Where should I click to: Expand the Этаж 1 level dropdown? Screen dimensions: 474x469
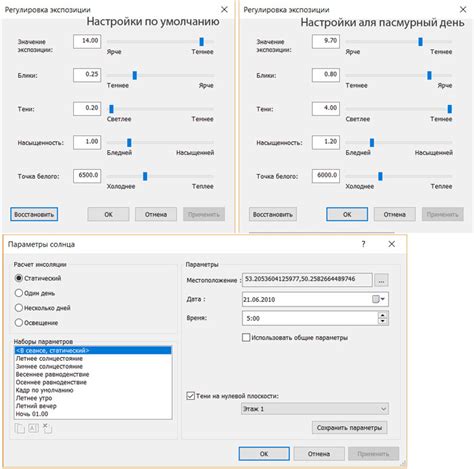(315, 409)
